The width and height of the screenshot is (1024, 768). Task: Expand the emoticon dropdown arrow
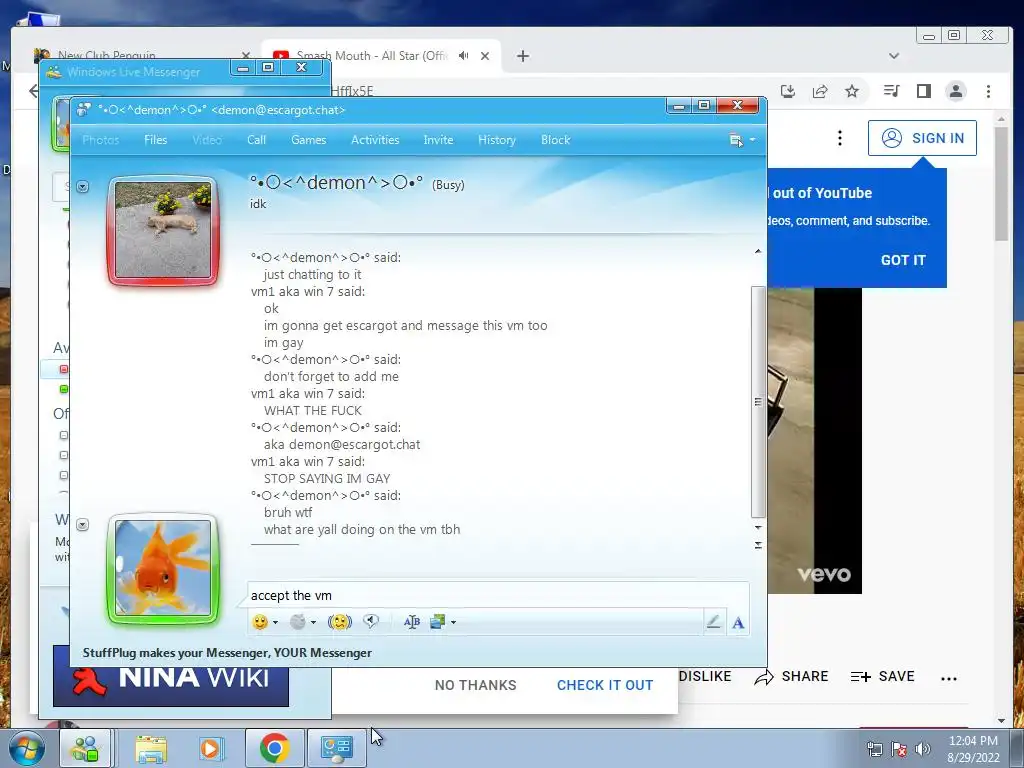(x=276, y=622)
